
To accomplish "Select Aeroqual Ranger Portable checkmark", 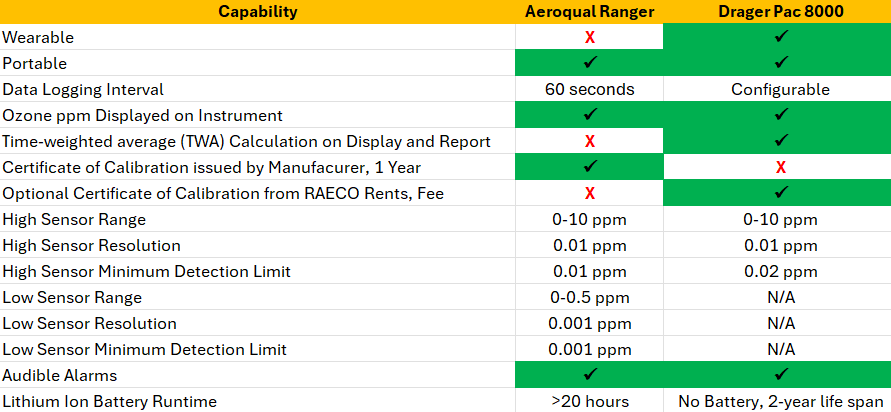I will pos(590,63).
